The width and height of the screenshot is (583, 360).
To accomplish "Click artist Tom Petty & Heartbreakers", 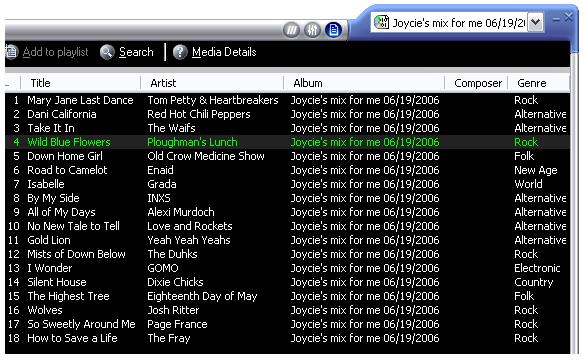I will pos(213,100).
